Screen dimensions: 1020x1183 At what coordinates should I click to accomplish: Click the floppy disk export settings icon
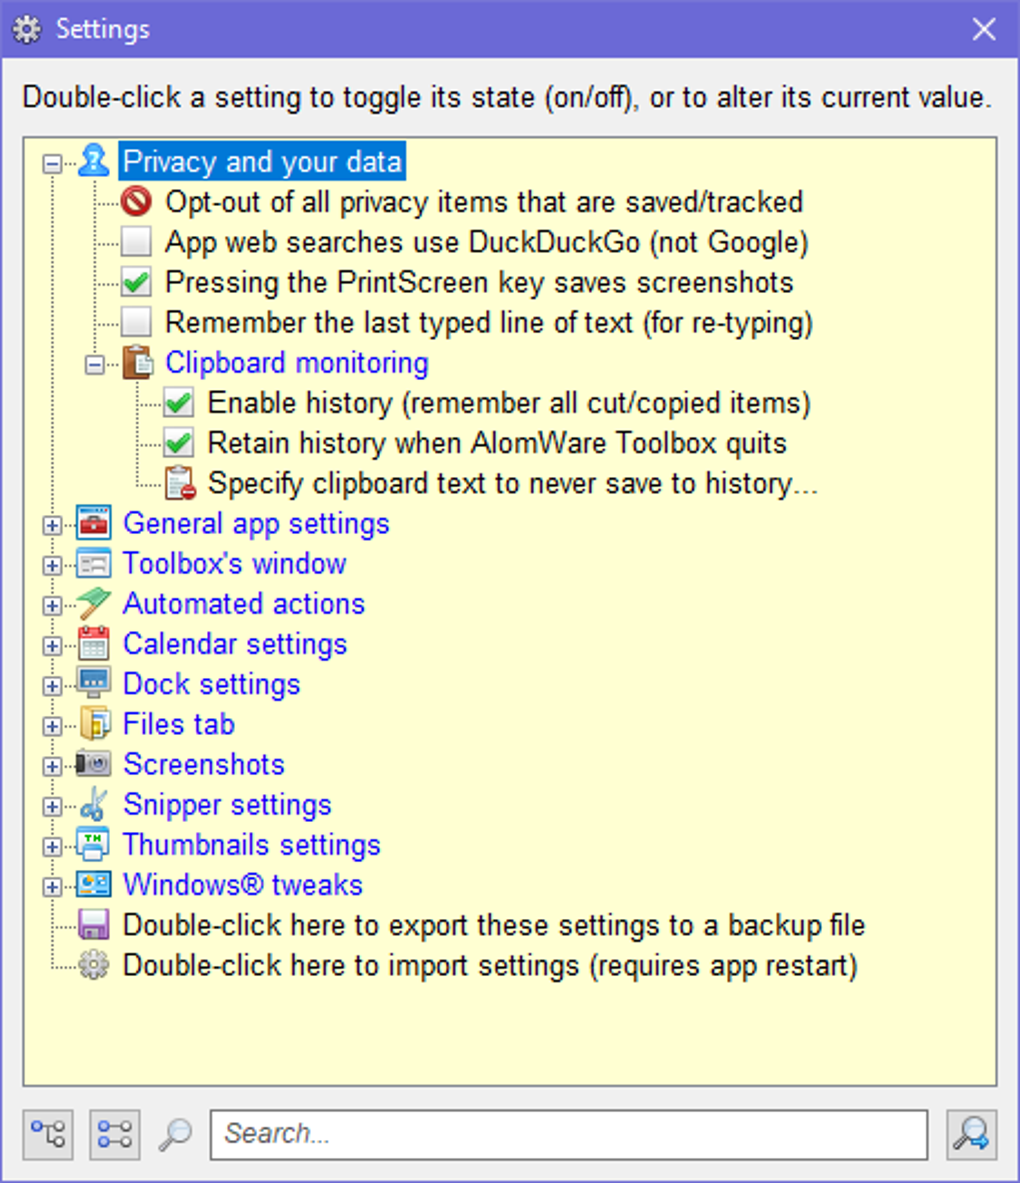point(94,923)
